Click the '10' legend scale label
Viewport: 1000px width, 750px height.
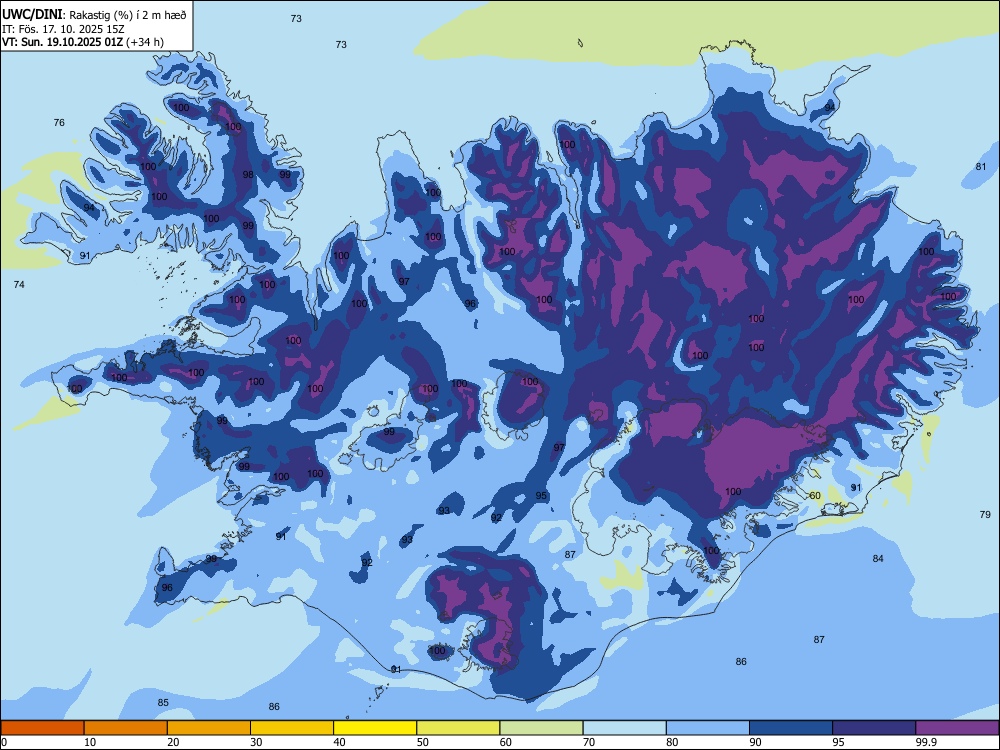90,742
